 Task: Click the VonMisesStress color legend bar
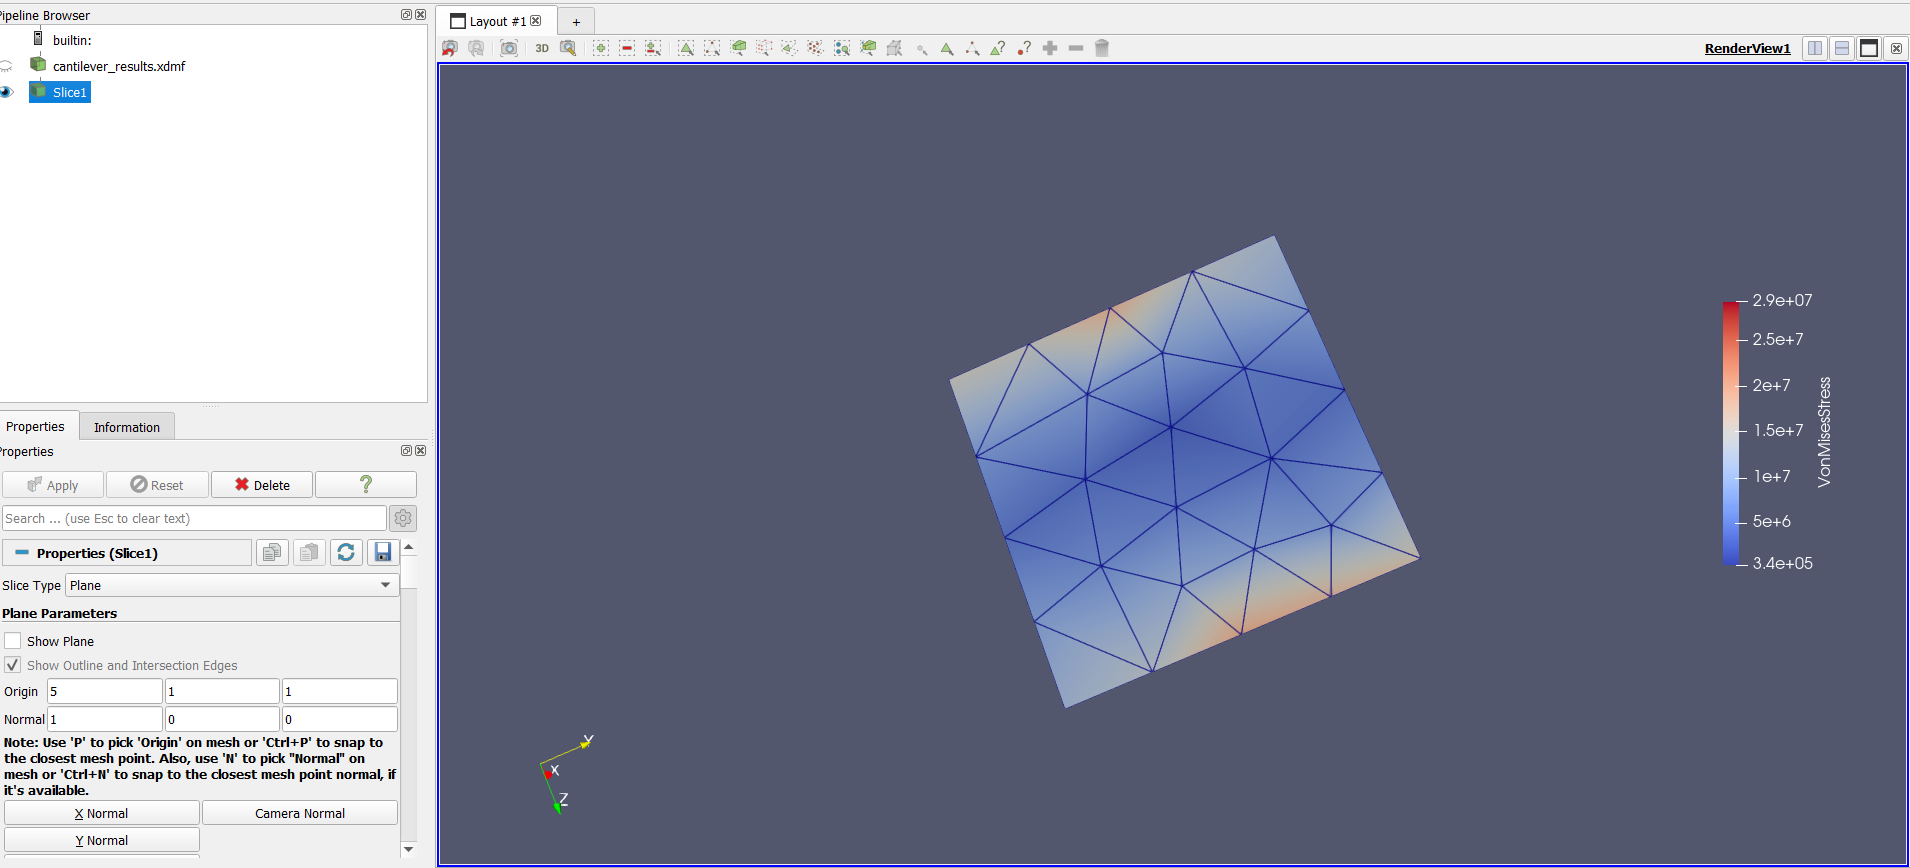pyautogui.click(x=1731, y=432)
